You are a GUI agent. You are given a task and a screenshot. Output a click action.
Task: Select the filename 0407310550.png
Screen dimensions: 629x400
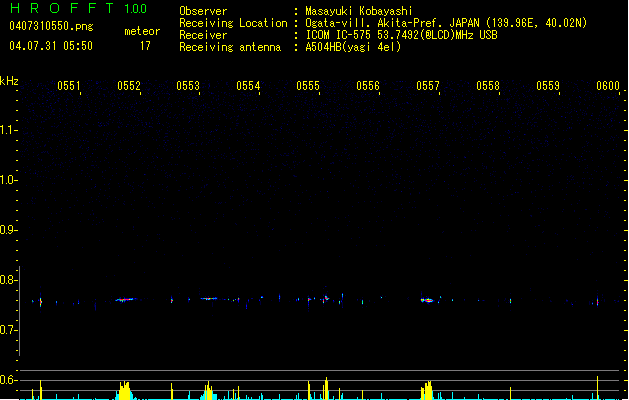tap(51, 26)
